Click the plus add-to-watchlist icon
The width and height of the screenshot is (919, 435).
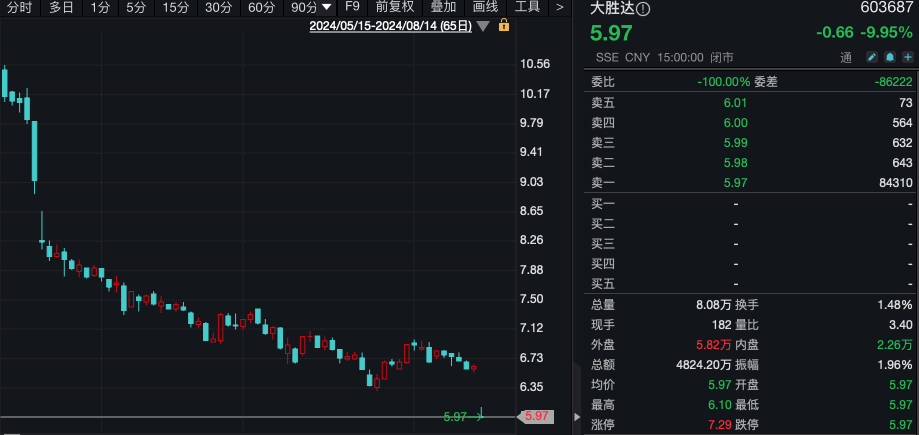pos(908,57)
